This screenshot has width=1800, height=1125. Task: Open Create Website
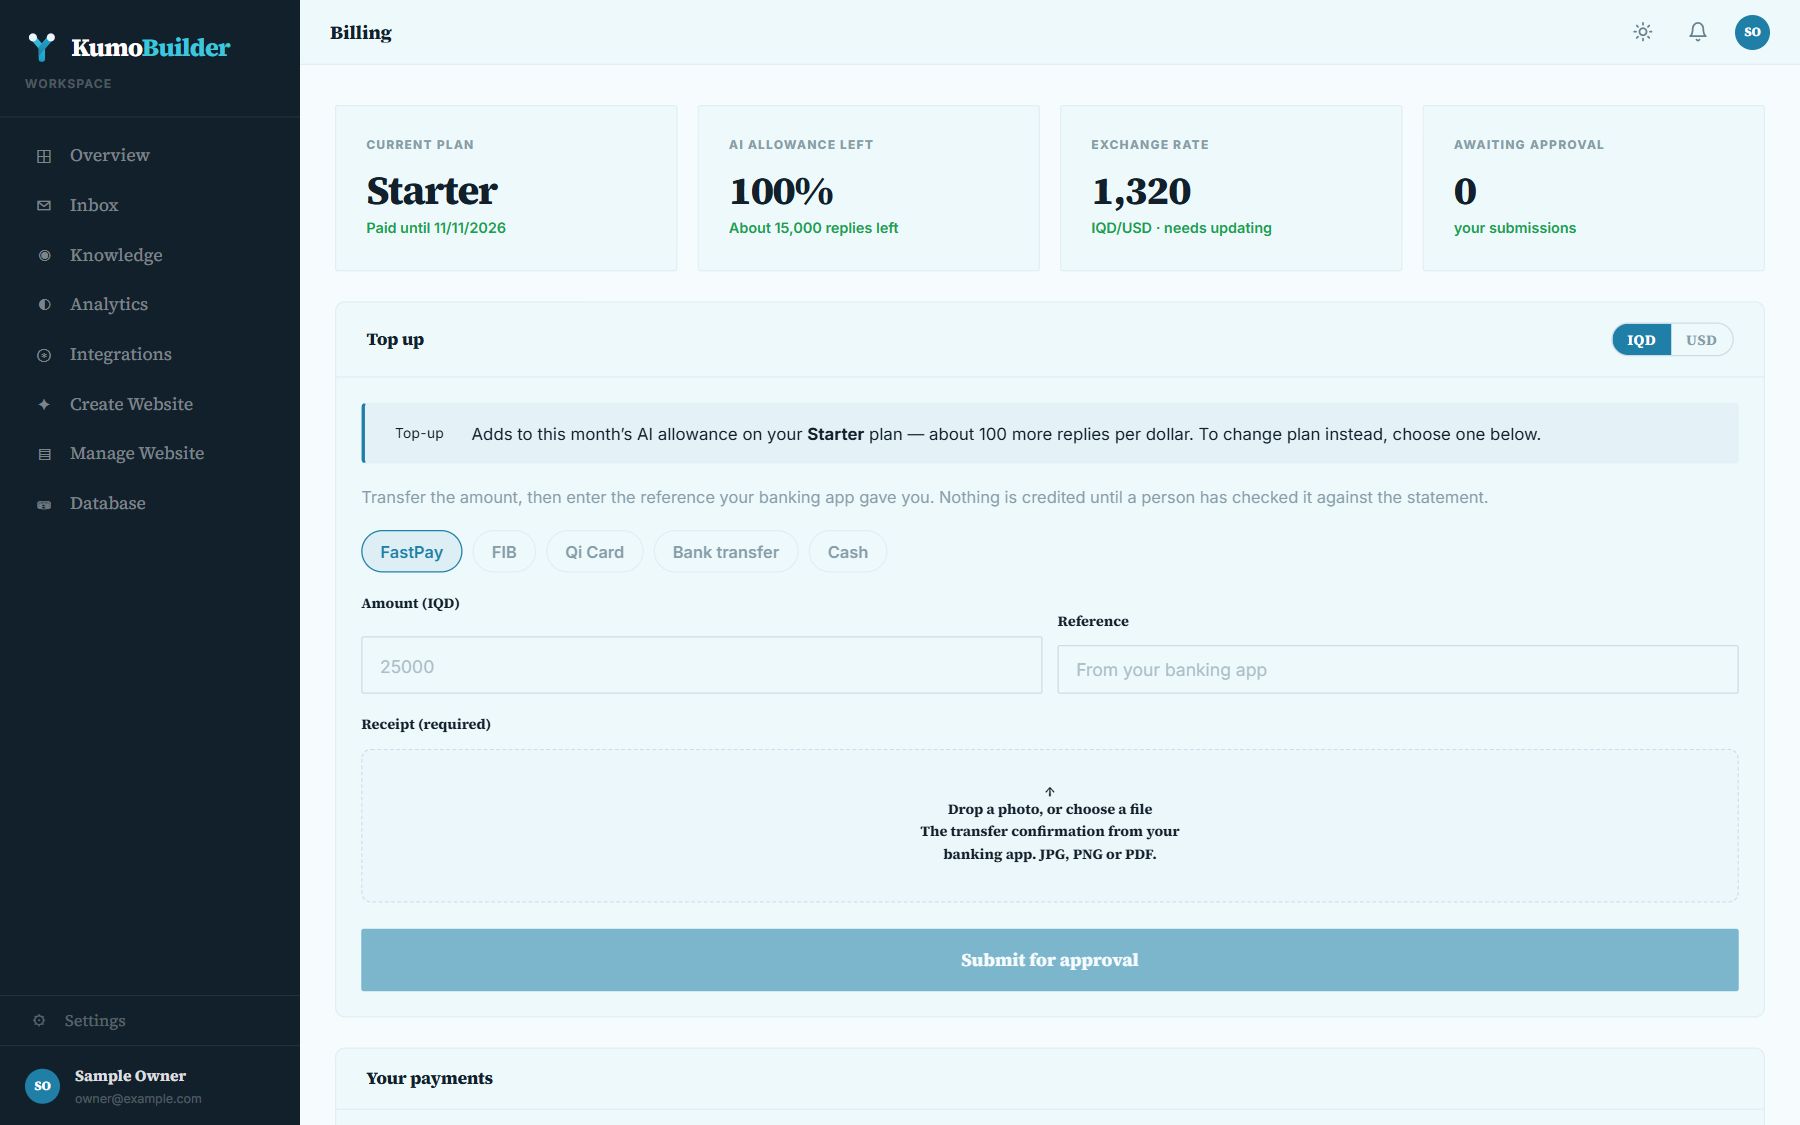pos(150,404)
